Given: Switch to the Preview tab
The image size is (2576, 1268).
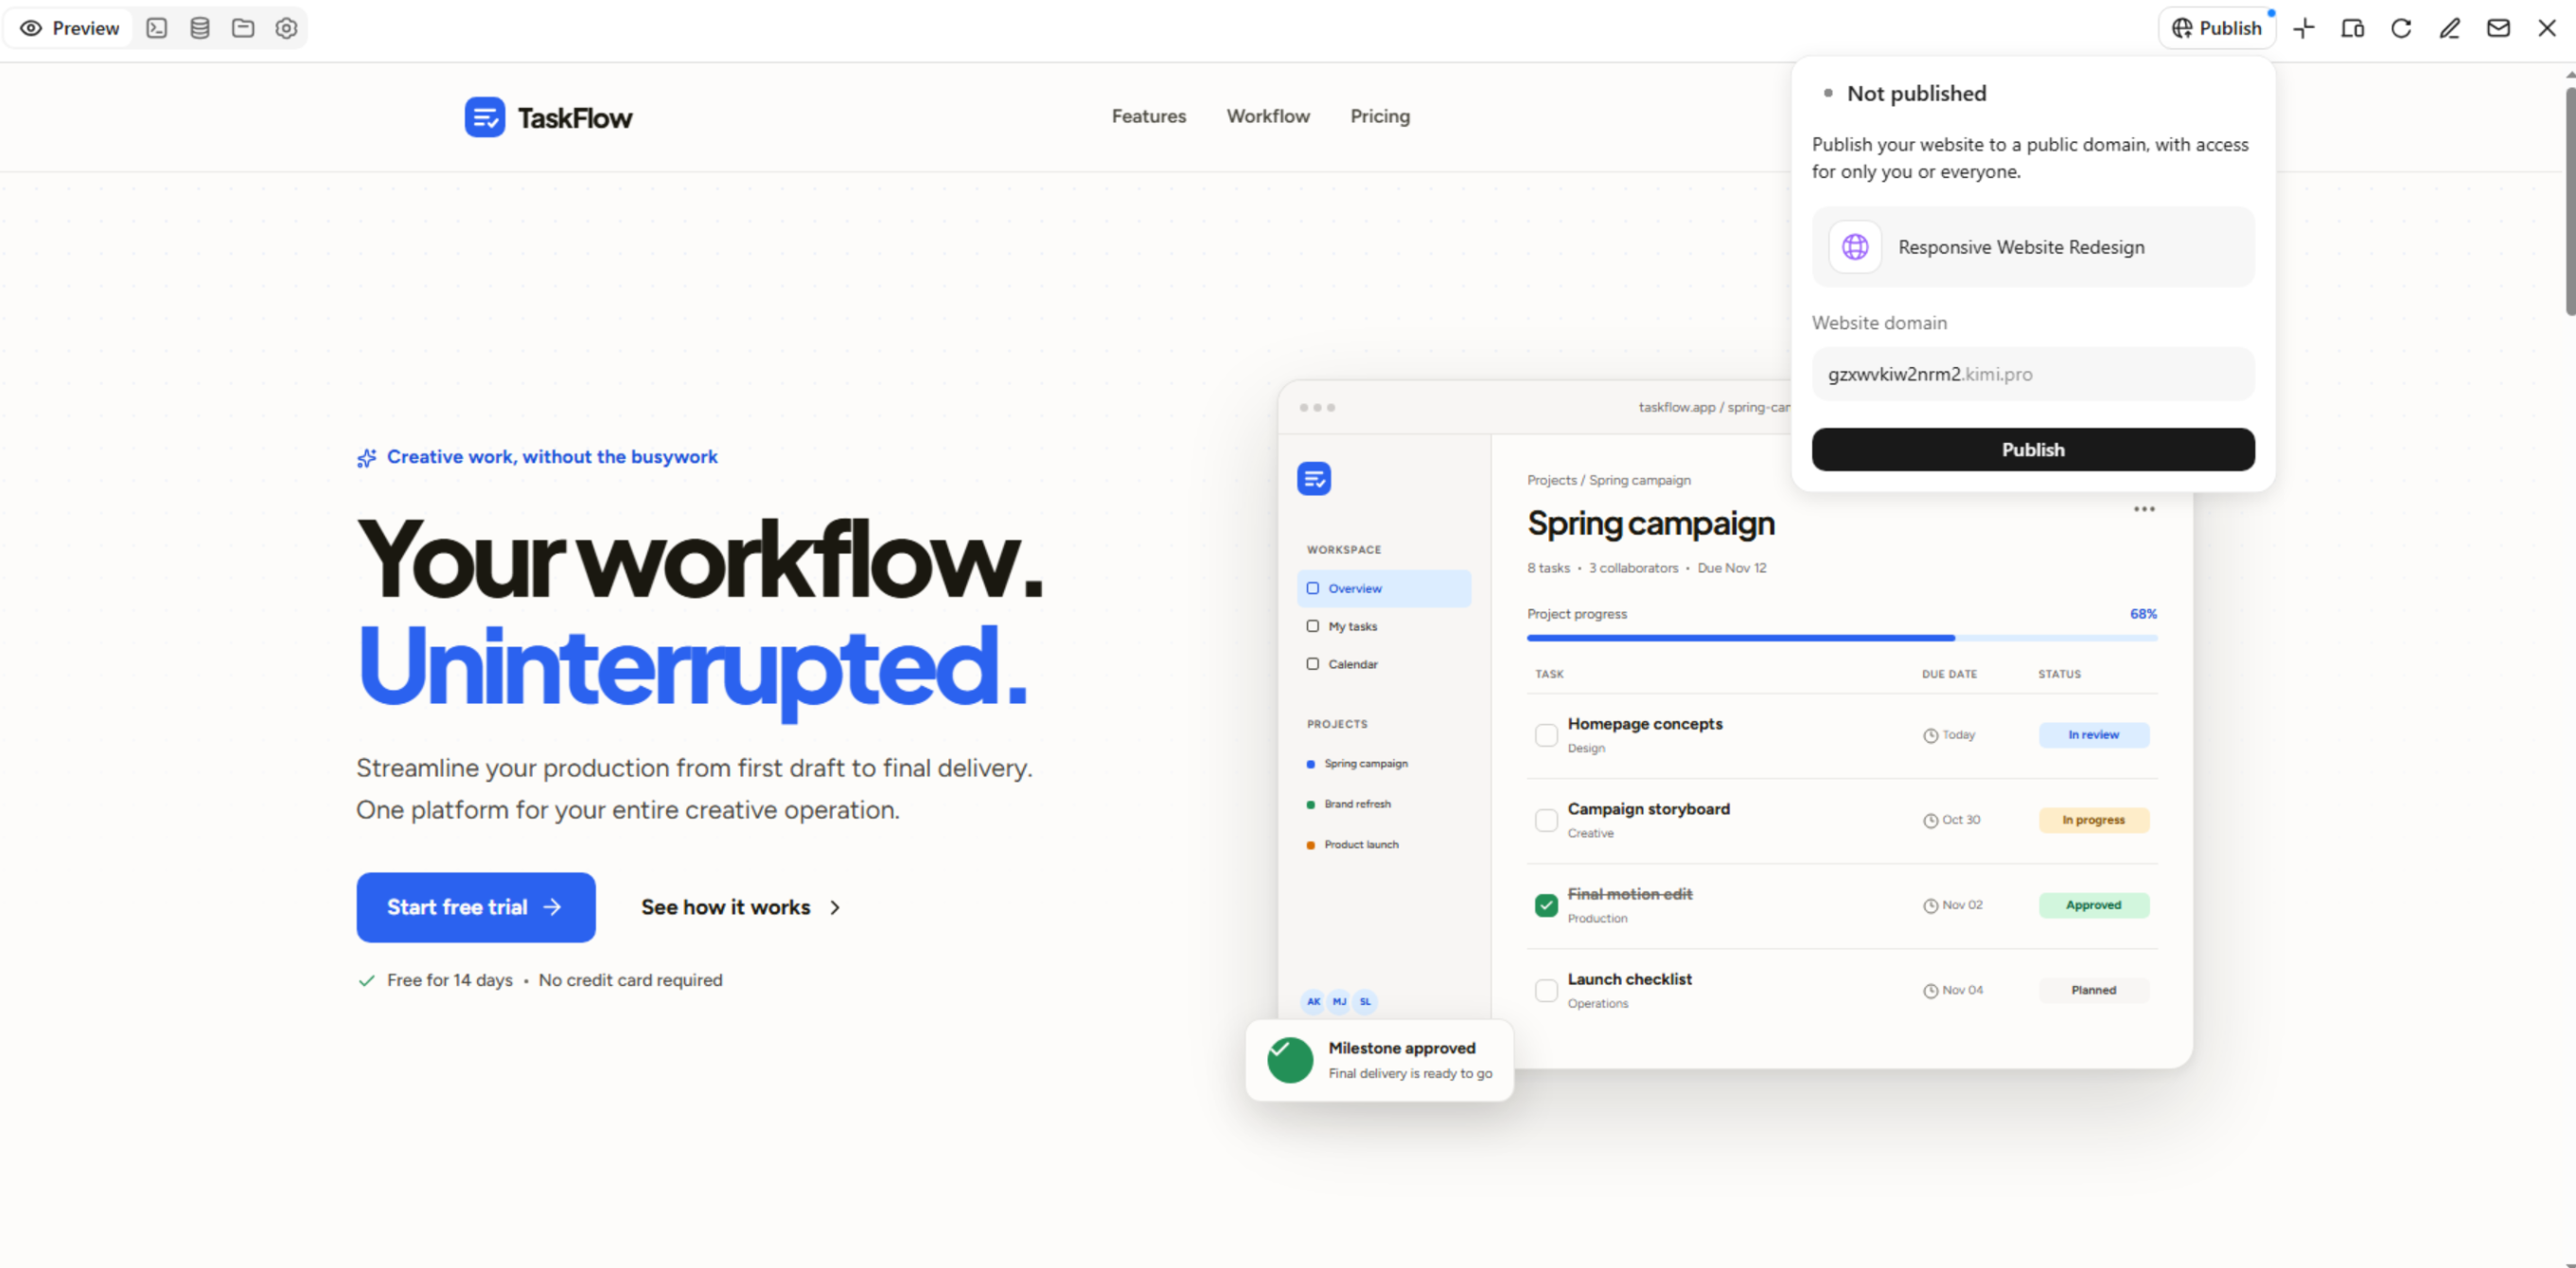Looking at the screenshot, I should point(69,28).
